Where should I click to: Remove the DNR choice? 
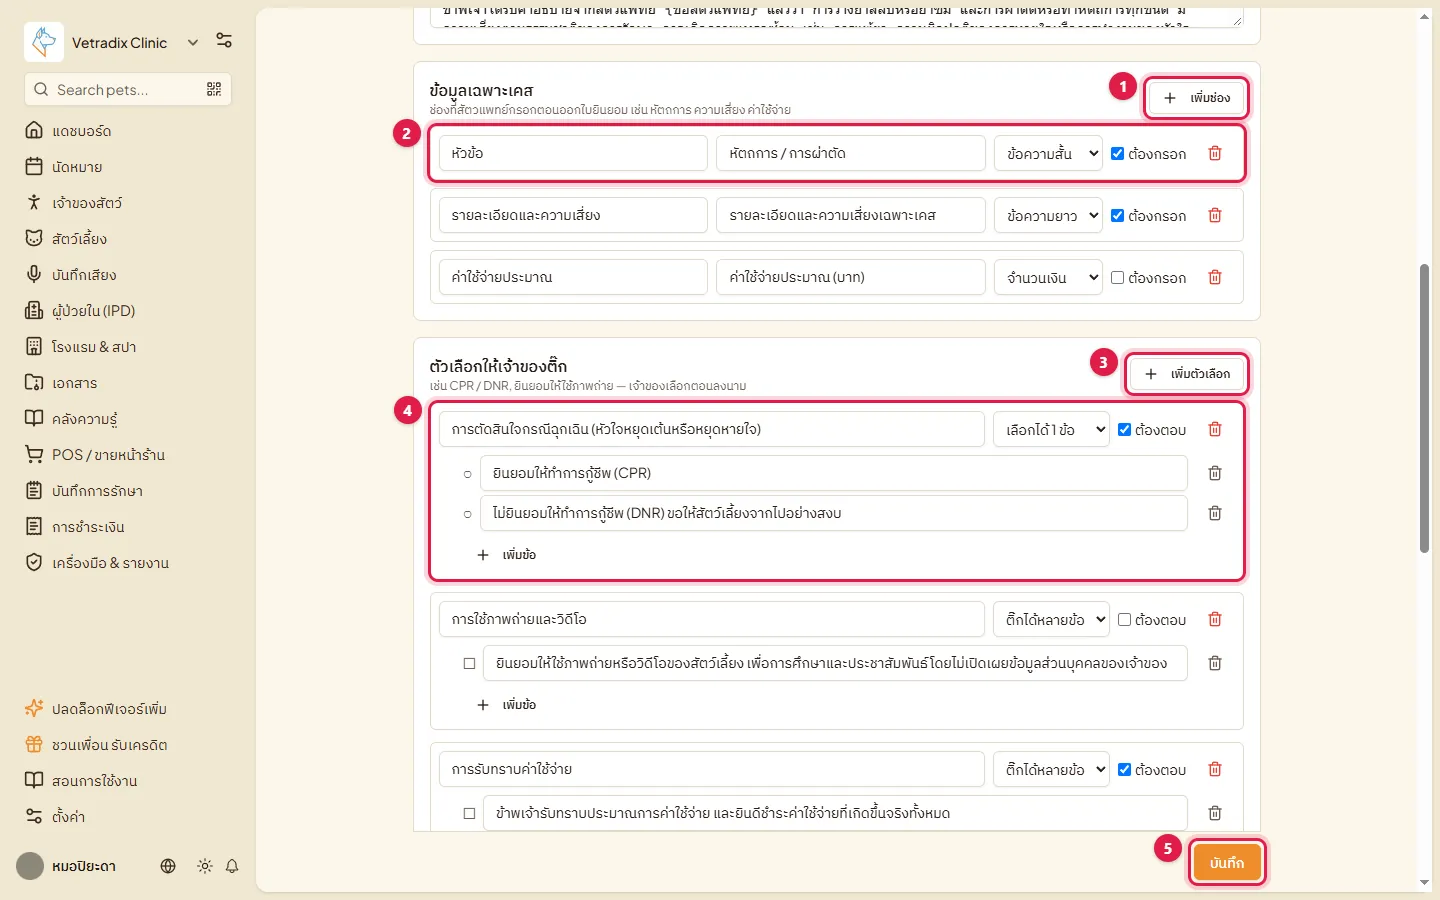[1215, 513]
